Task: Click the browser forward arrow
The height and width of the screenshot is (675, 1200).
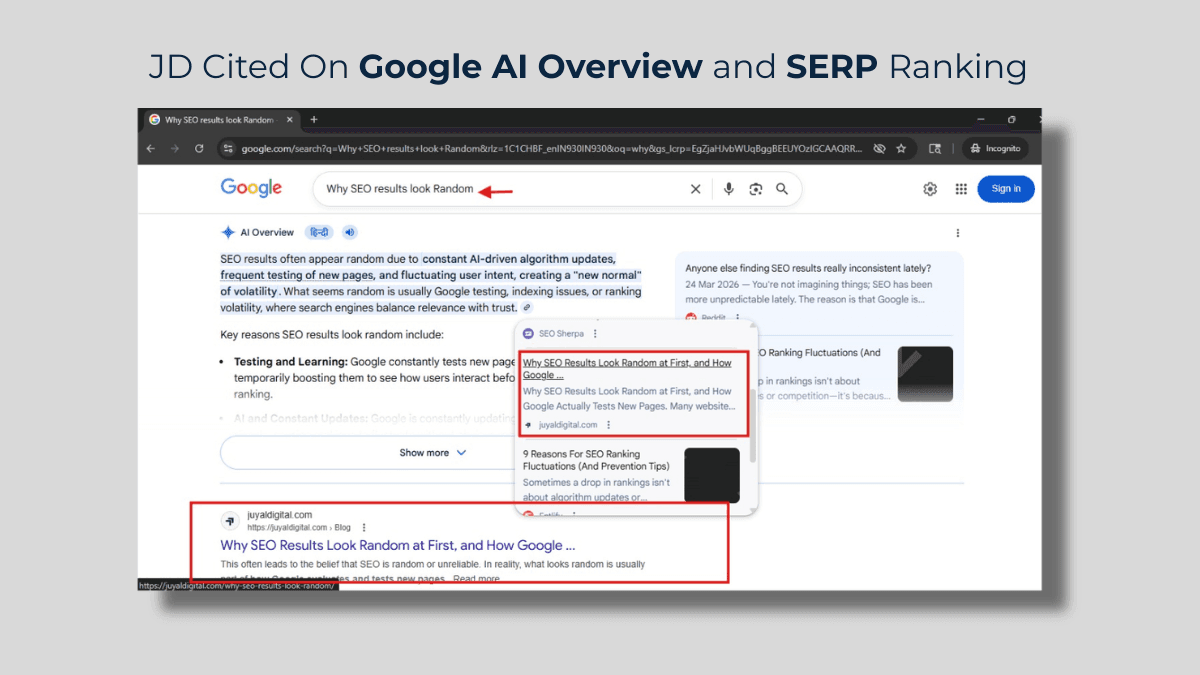Action: [x=175, y=148]
